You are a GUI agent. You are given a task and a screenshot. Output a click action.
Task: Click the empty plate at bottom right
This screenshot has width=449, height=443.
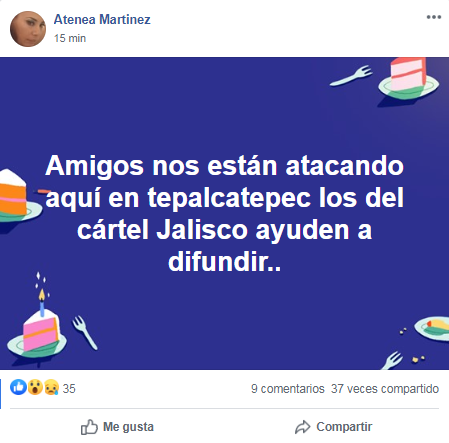[432, 328]
